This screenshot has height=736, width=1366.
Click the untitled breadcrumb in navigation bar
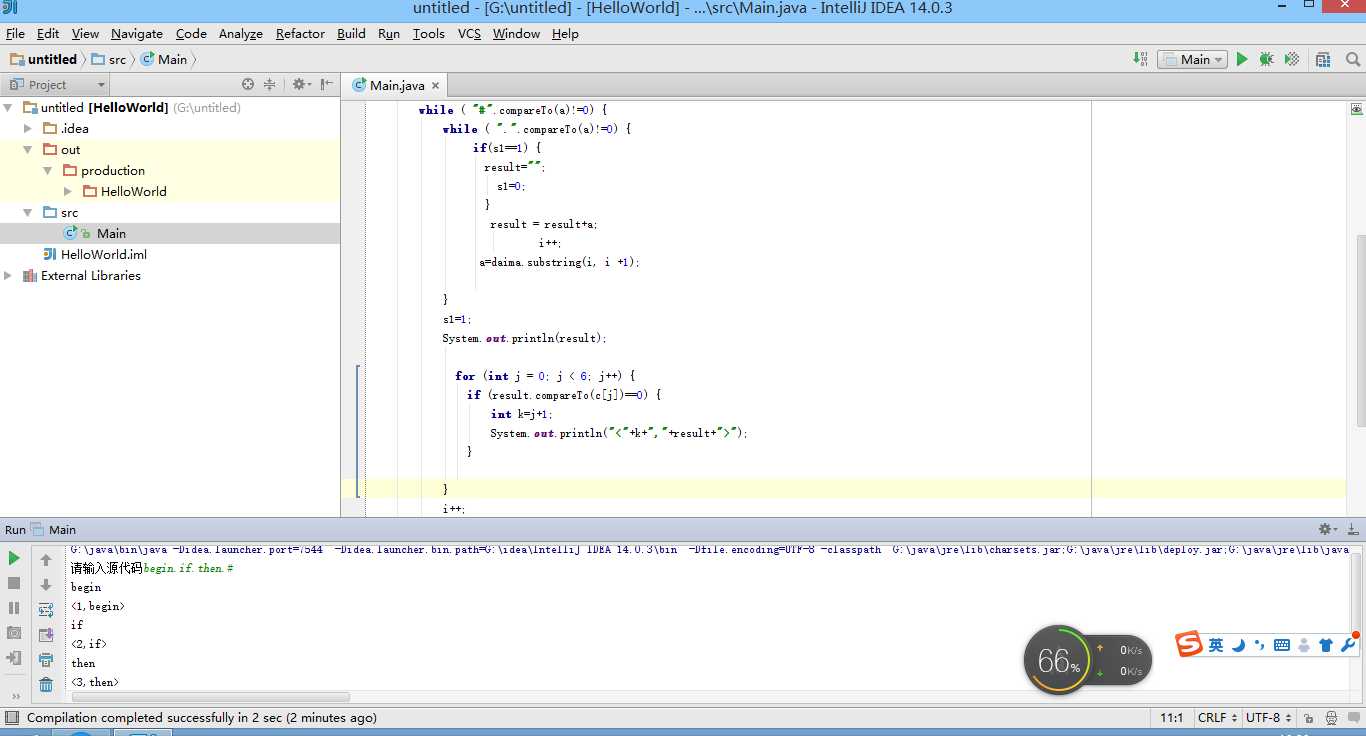pyautogui.click(x=44, y=59)
